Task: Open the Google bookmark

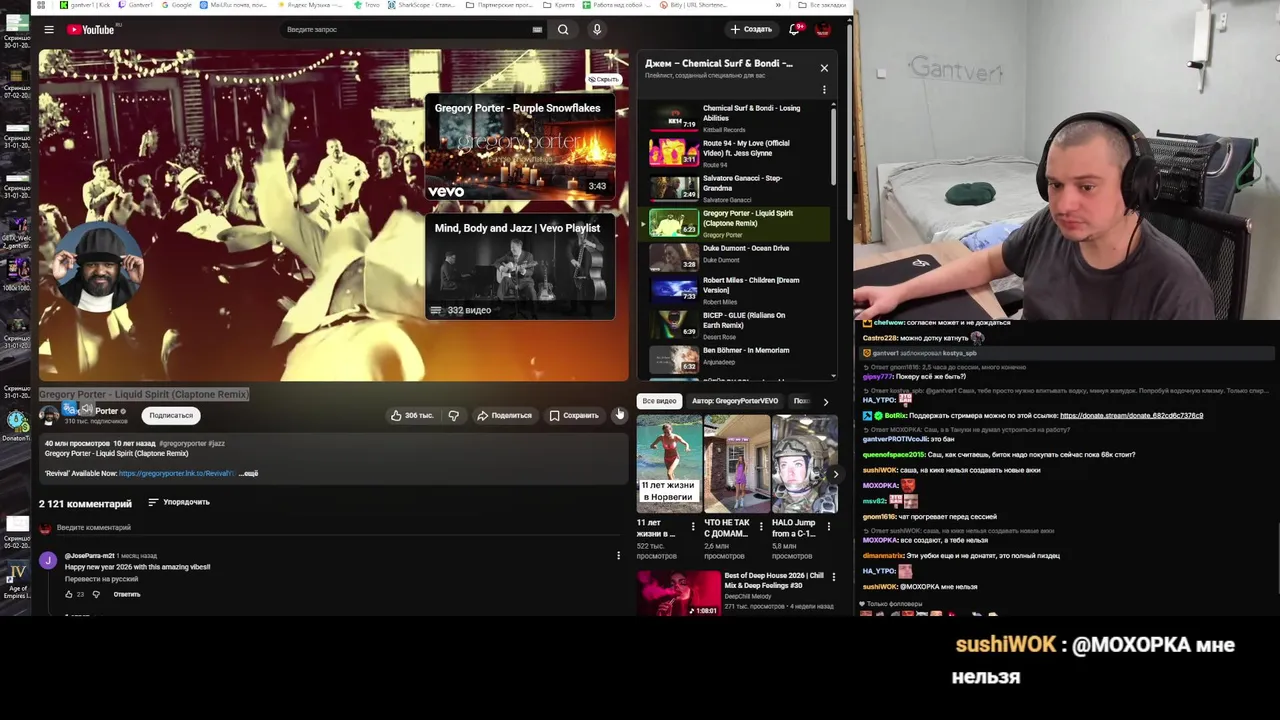Action: point(176,5)
